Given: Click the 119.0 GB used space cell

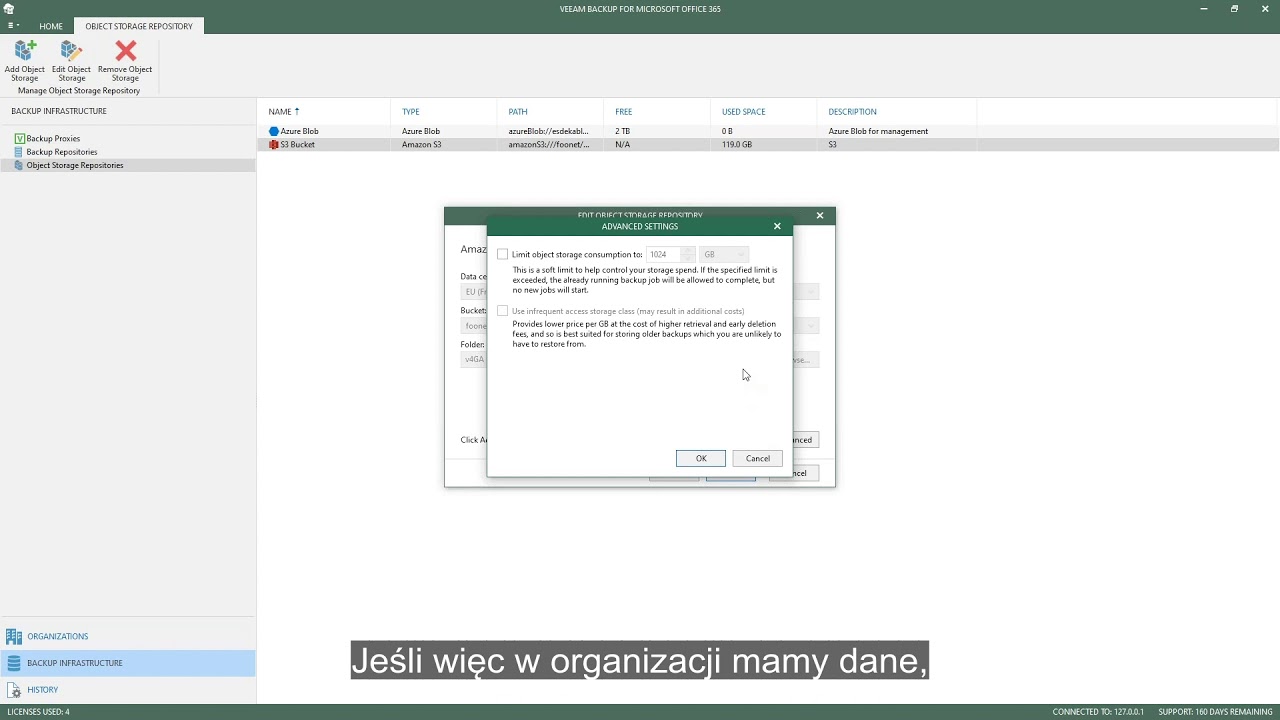Looking at the screenshot, I should pos(737,144).
